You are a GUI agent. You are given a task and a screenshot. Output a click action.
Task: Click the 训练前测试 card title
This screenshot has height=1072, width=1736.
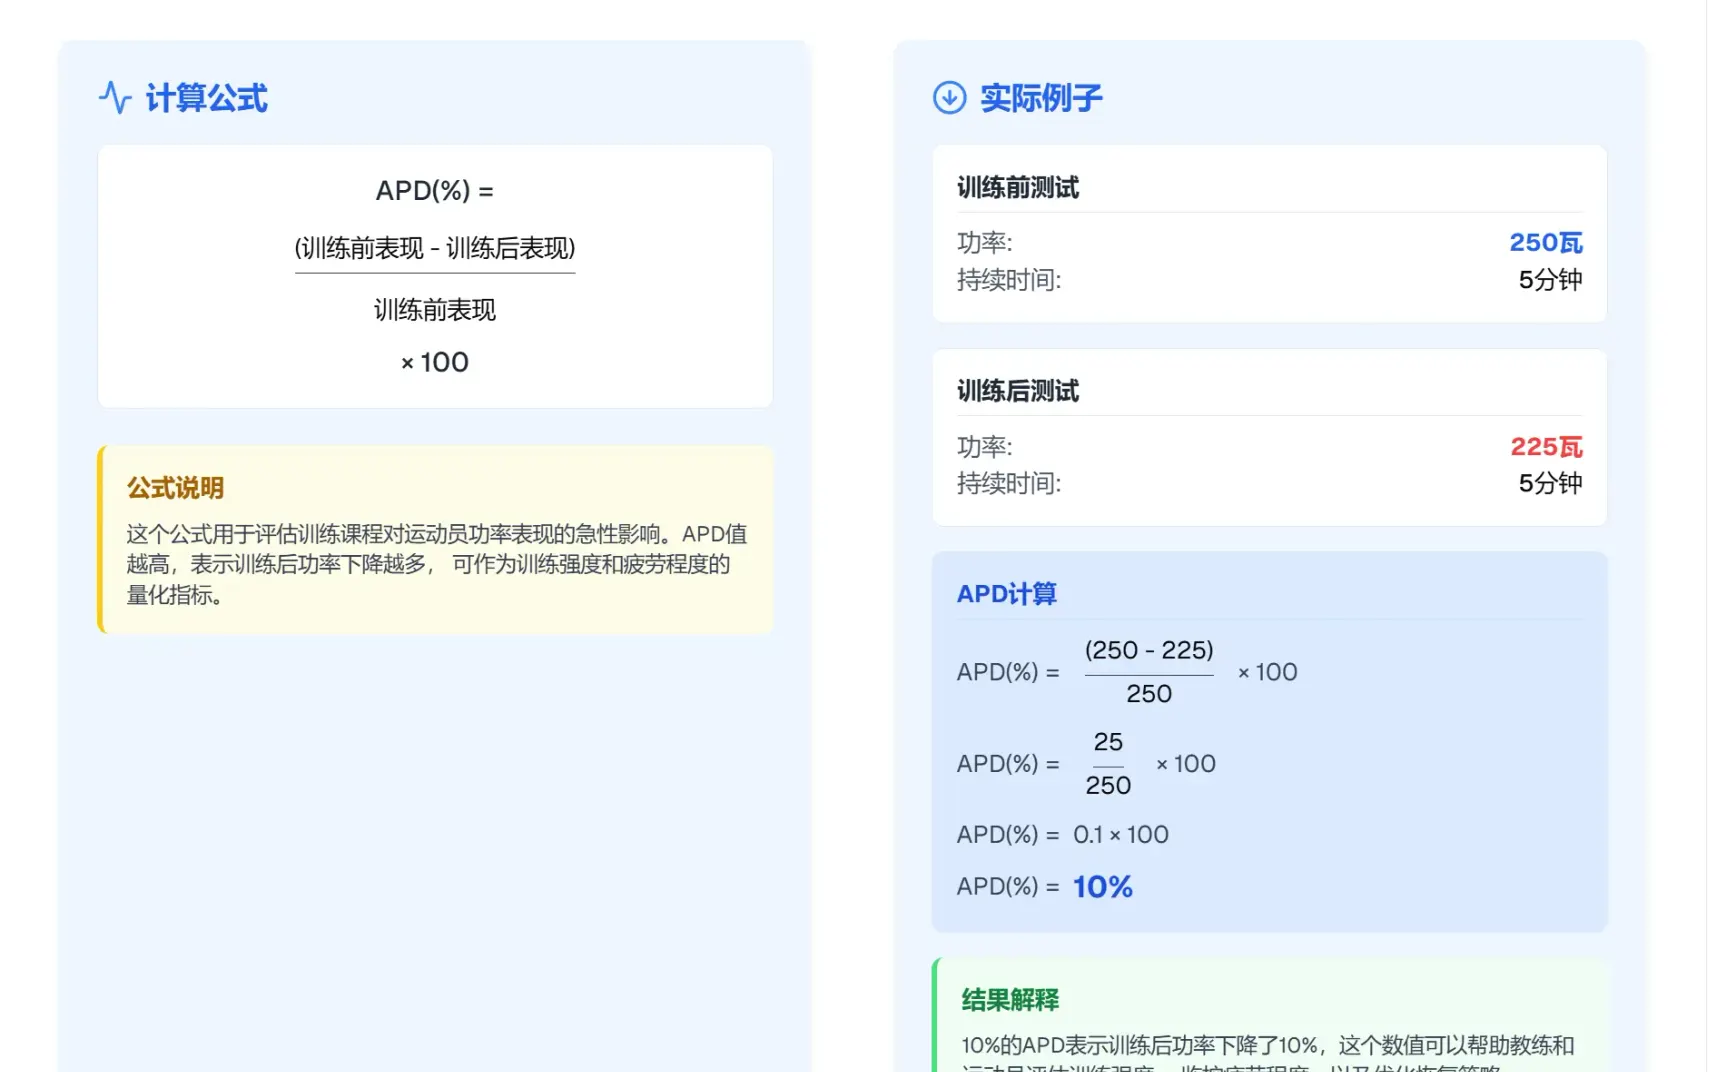[1018, 188]
